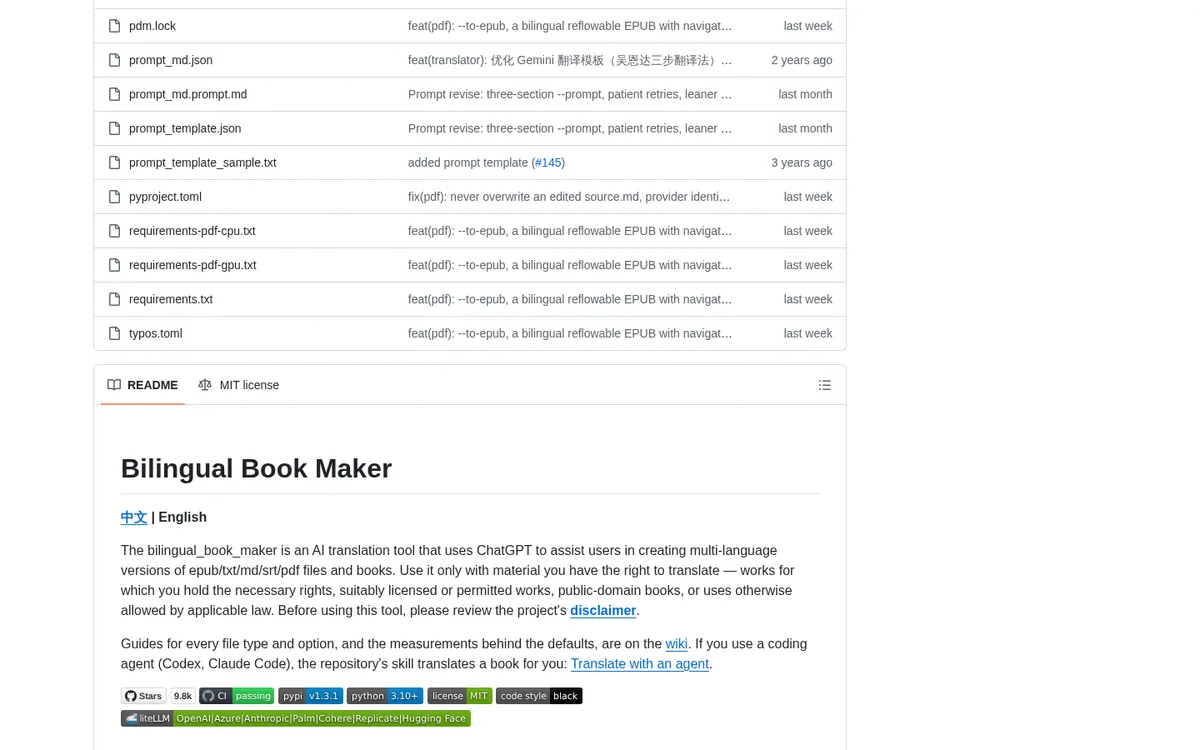Open commit message for requirements.txt

click(x=570, y=299)
